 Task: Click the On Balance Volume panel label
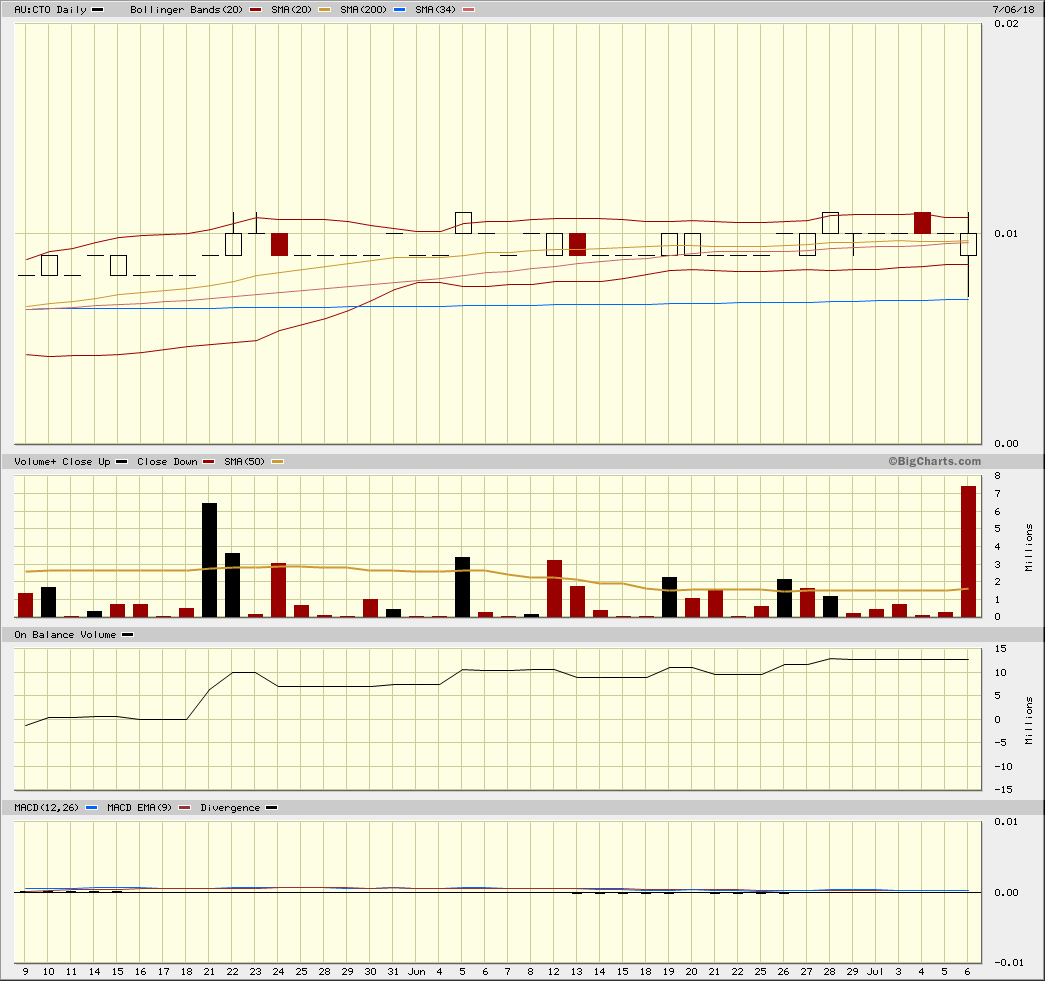coord(65,635)
